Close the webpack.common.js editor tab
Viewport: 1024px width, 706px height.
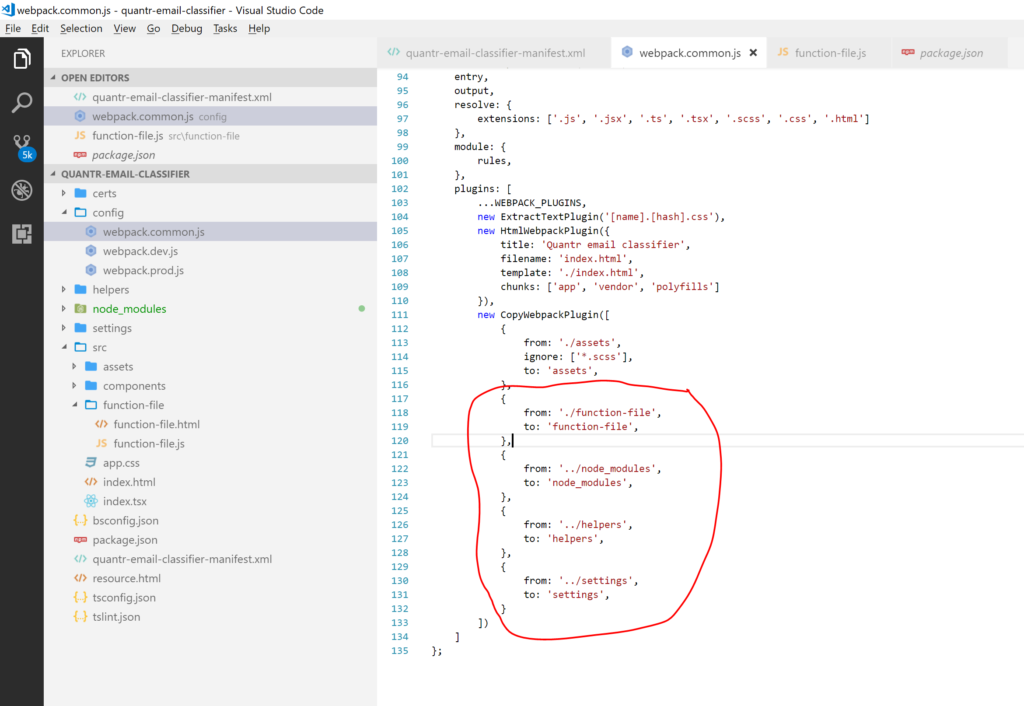tap(753, 53)
